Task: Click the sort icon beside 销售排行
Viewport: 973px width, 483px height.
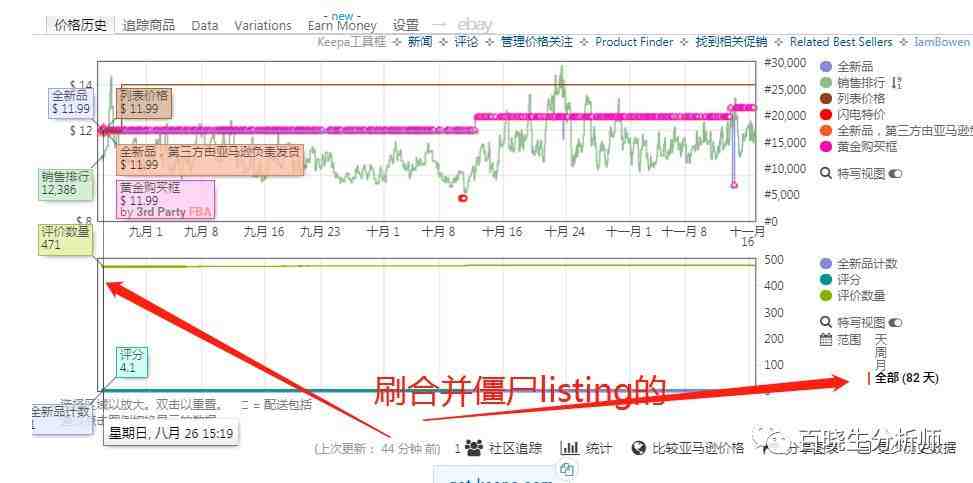Action: [x=897, y=83]
